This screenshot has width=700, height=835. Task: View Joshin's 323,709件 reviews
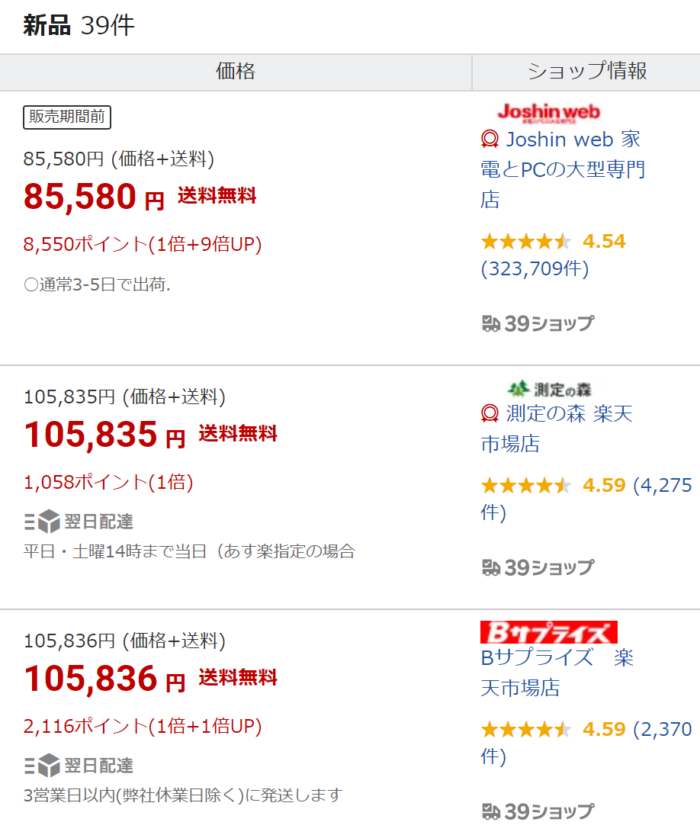tap(535, 269)
